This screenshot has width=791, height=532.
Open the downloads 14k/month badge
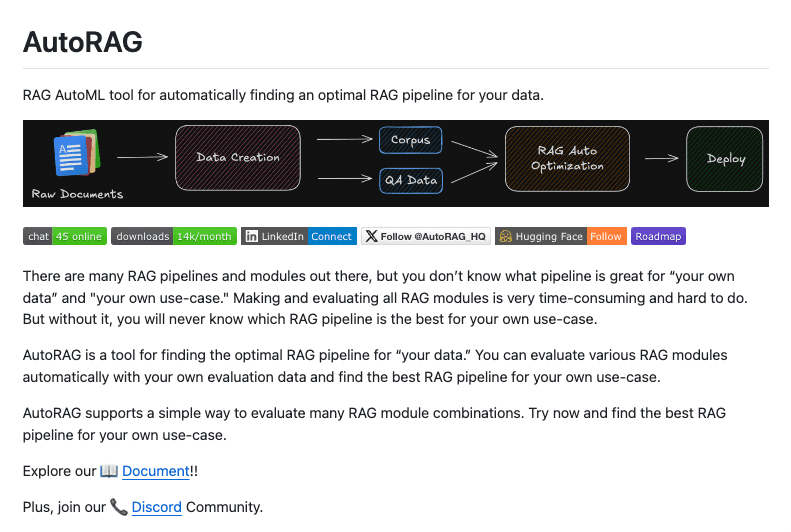click(174, 236)
